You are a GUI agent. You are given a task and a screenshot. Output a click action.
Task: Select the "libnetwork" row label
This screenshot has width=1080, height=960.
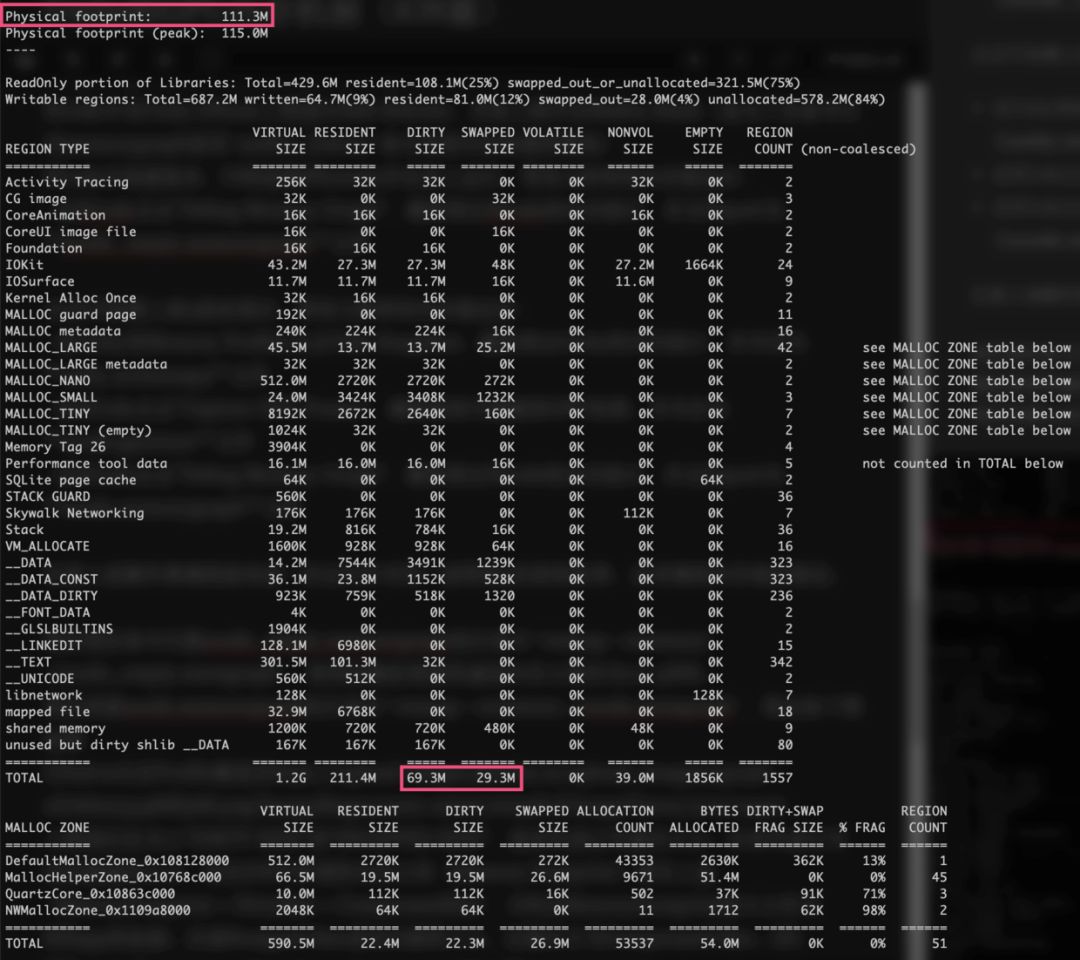pyautogui.click(x=43, y=695)
